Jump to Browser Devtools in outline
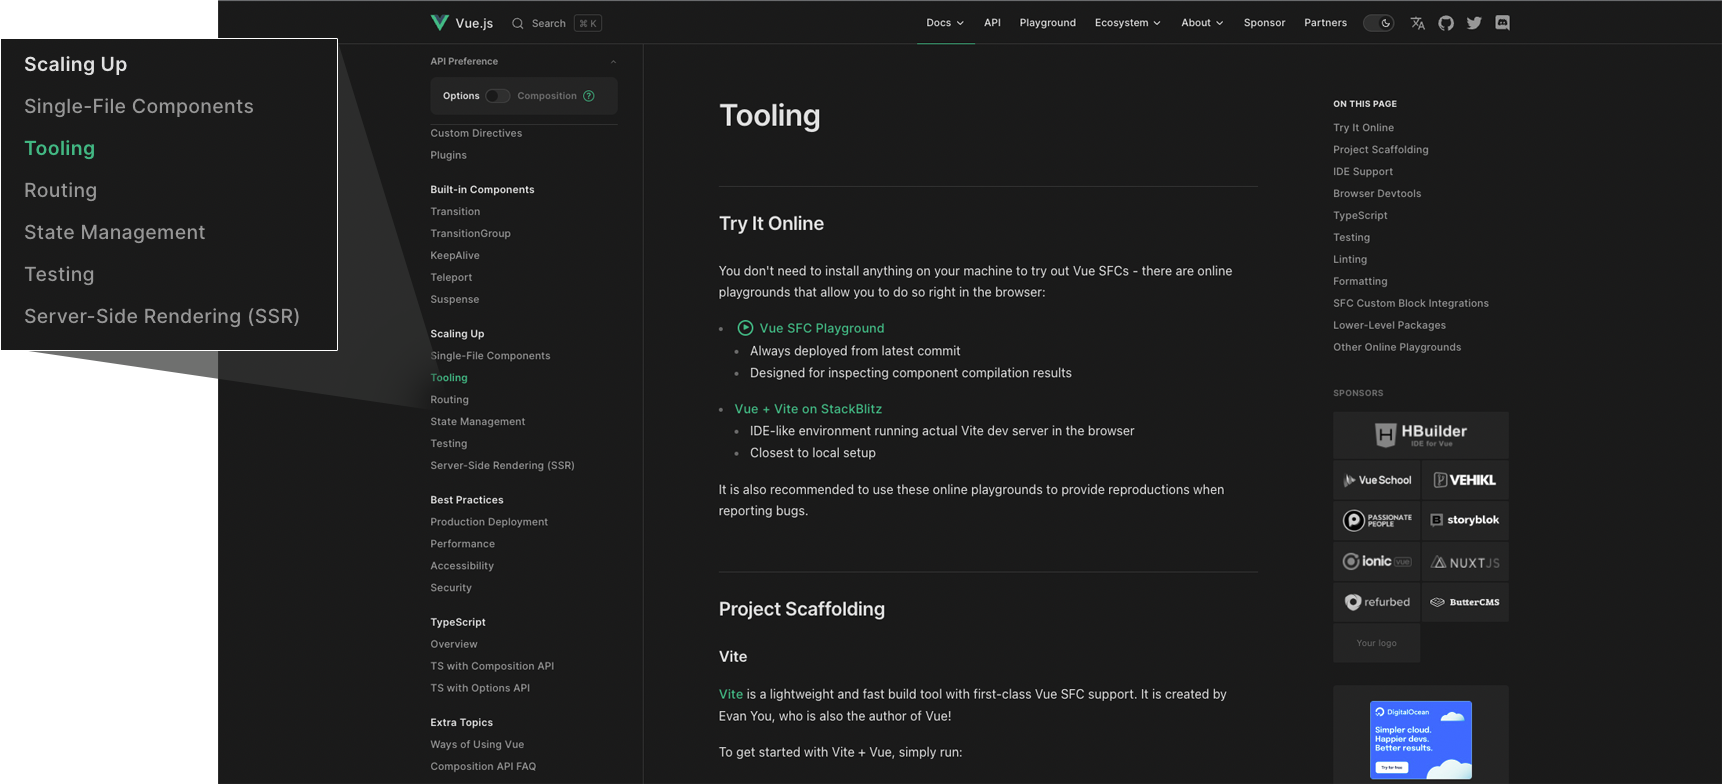 tap(1376, 194)
